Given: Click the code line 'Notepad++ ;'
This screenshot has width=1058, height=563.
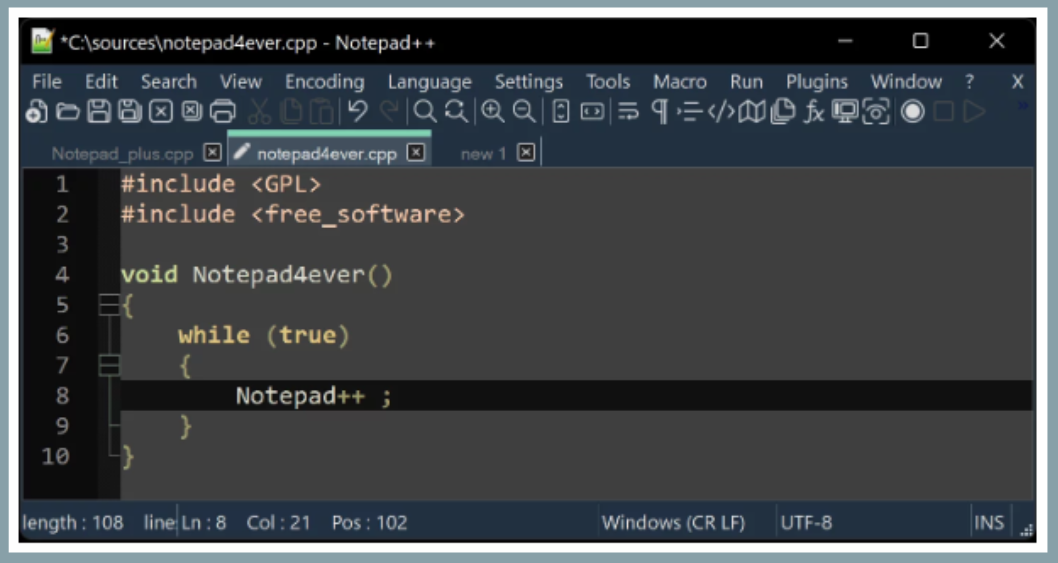Looking at the screenshot, I should (313, 396).
